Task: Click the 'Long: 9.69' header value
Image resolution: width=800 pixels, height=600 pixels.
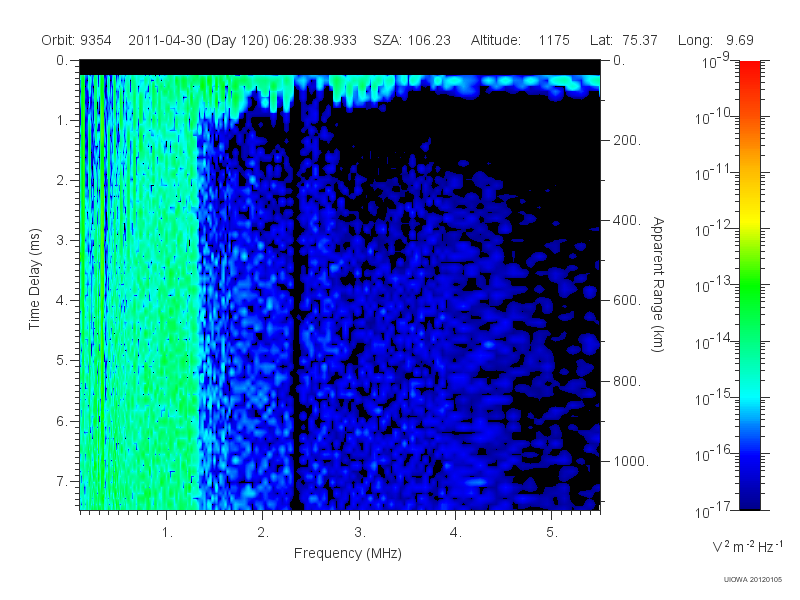Action: point(716,40)
